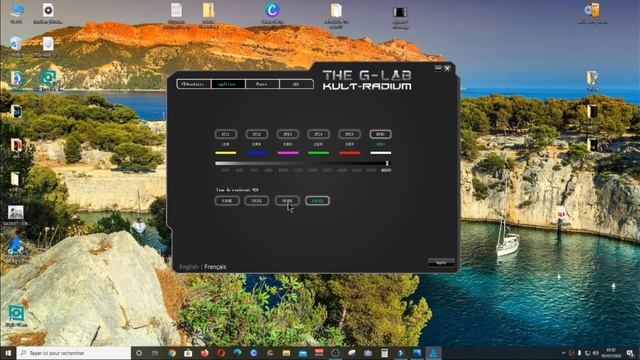Choose the second polling rate button
640x360 pixels.
pyautogui.click(x=257, y=201)
